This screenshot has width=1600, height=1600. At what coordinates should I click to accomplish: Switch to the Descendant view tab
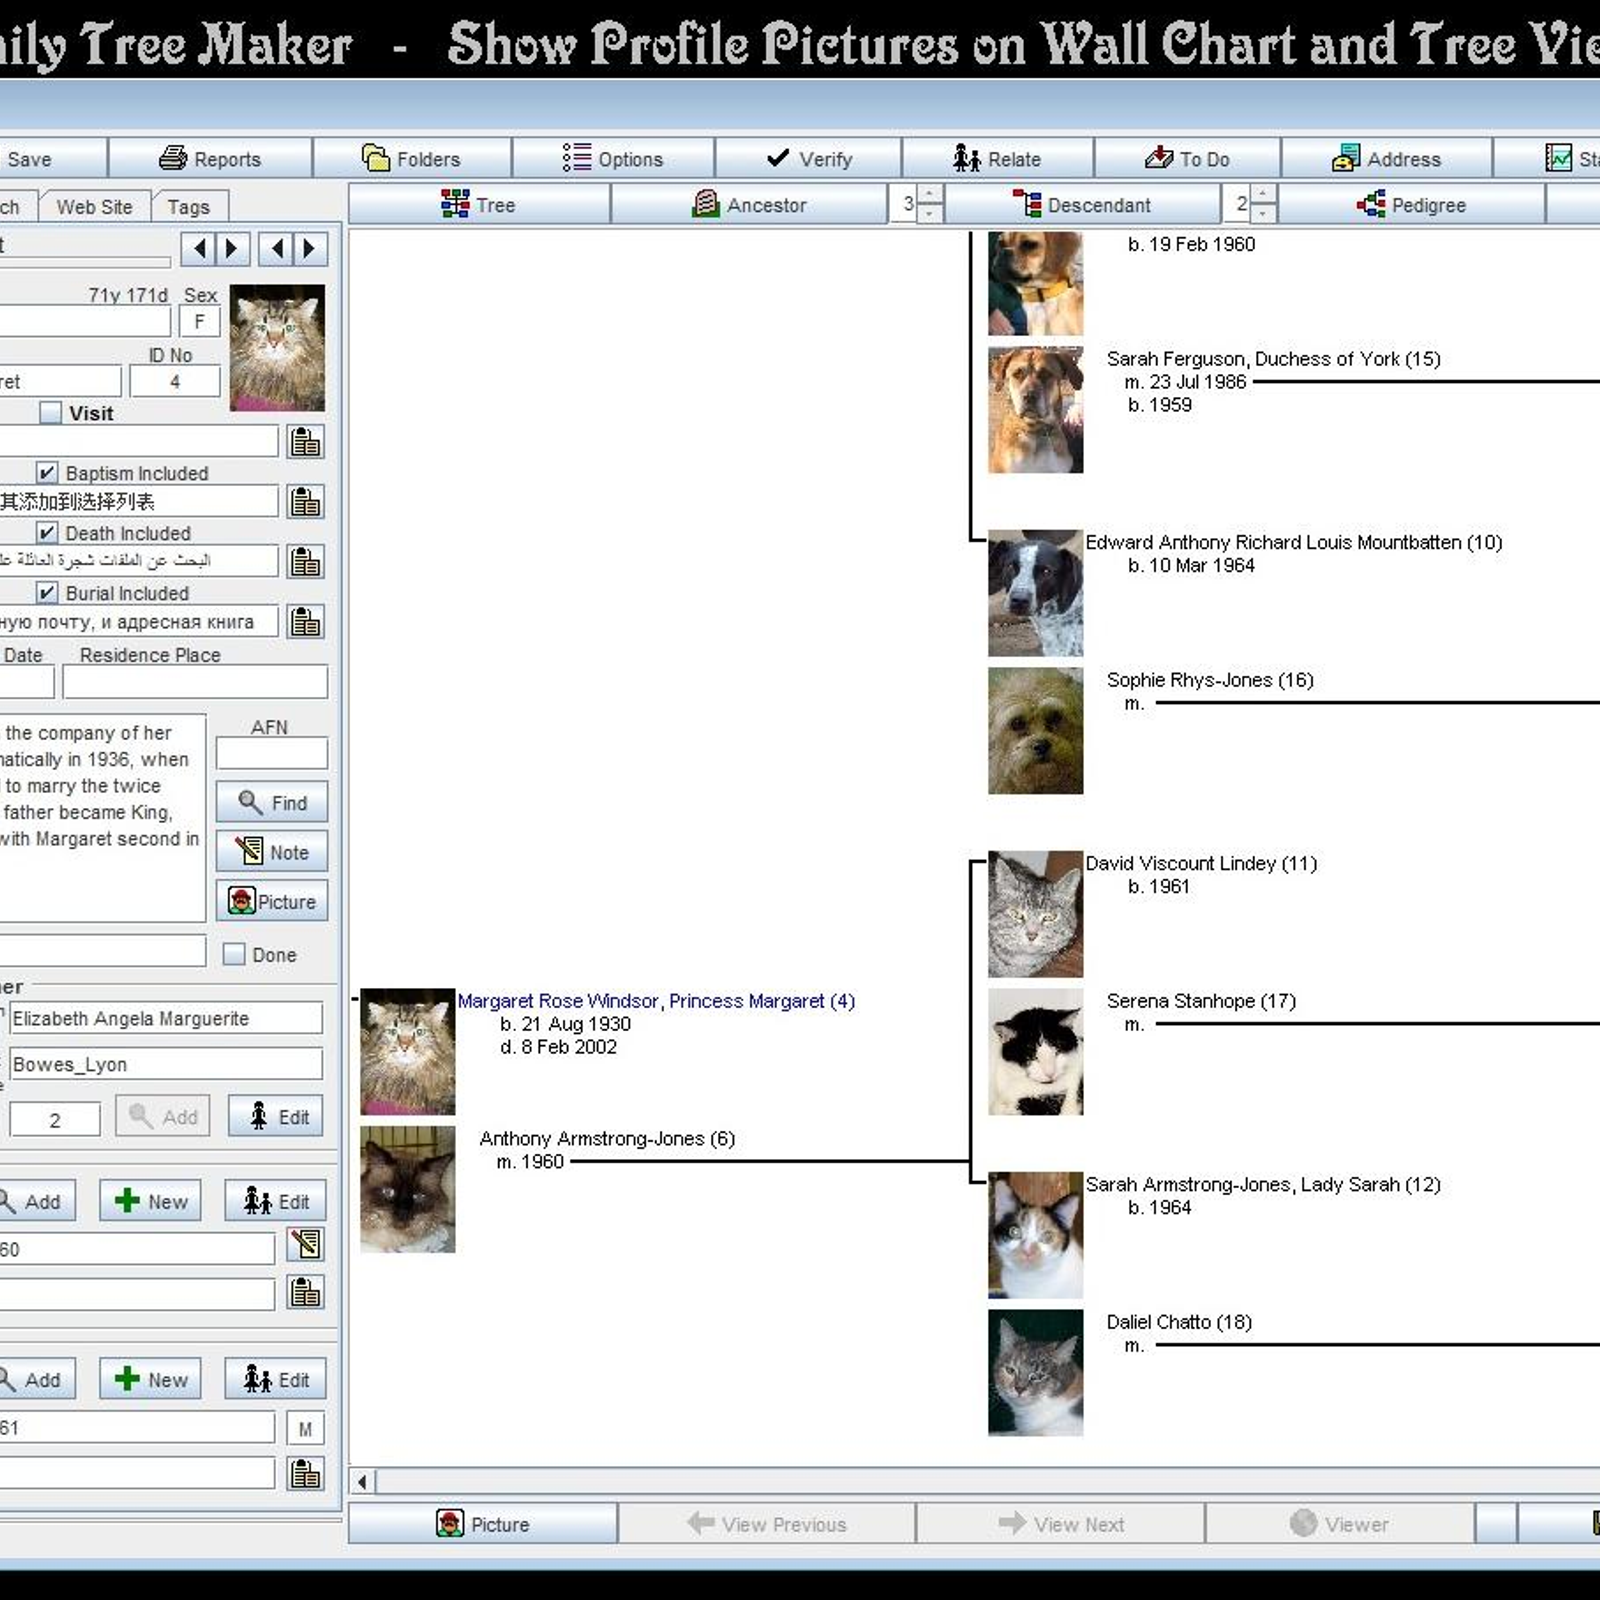1082,204
